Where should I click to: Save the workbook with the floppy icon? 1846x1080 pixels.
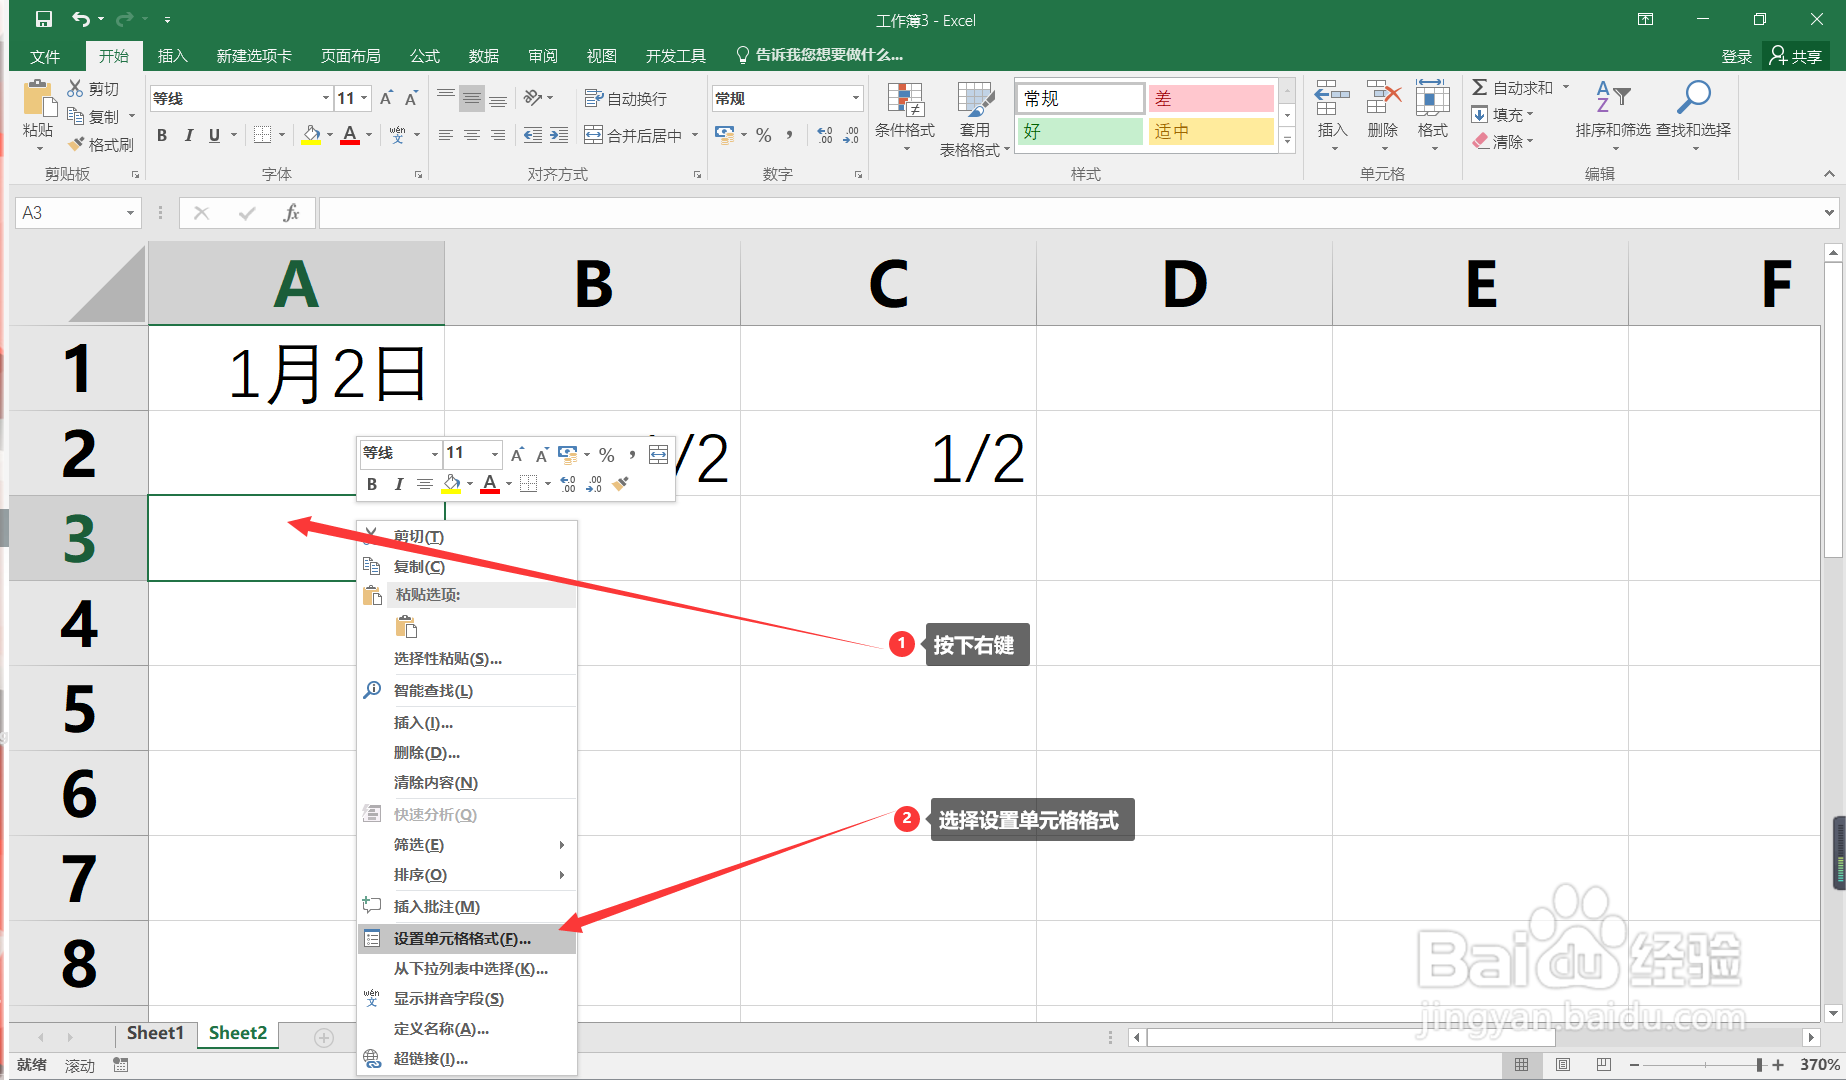pyautogui.click(x=43, y=19)
